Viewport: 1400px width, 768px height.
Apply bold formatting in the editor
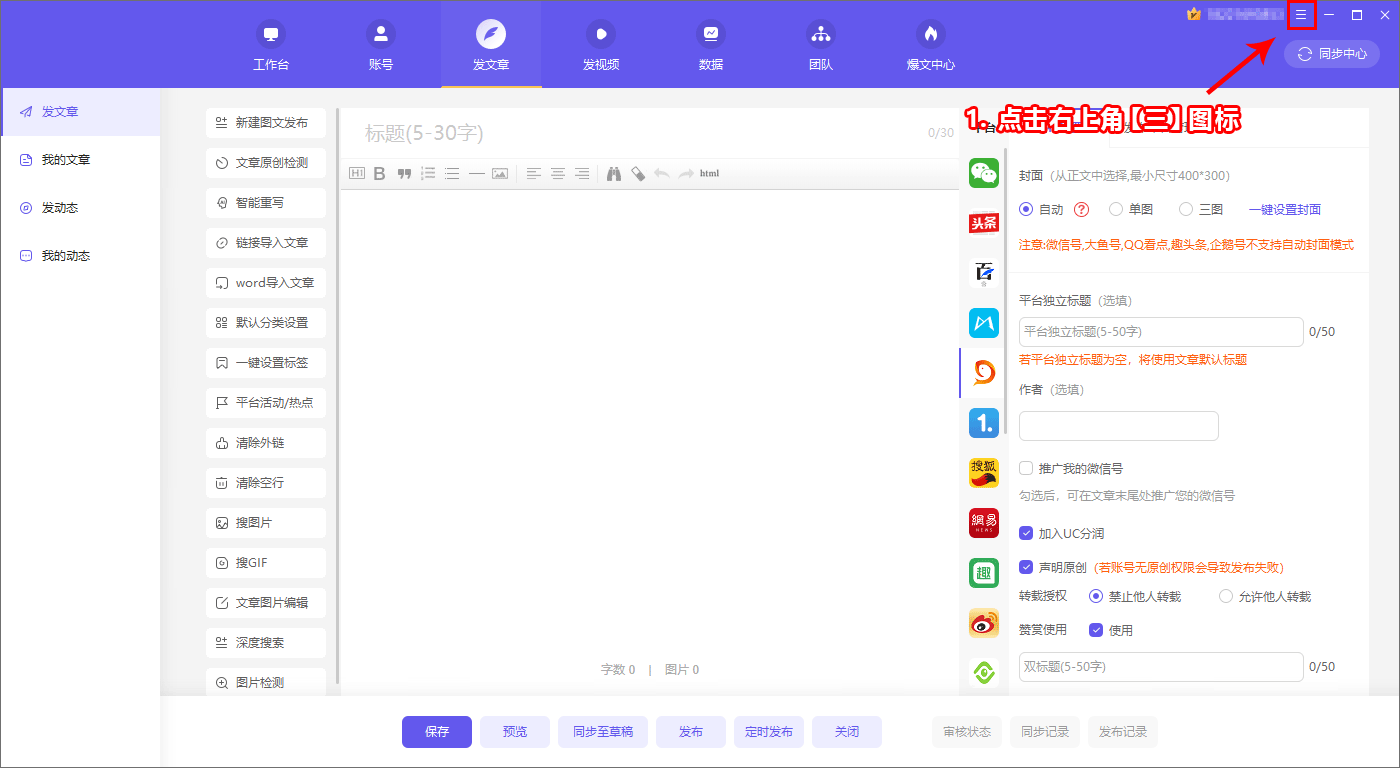379,173
